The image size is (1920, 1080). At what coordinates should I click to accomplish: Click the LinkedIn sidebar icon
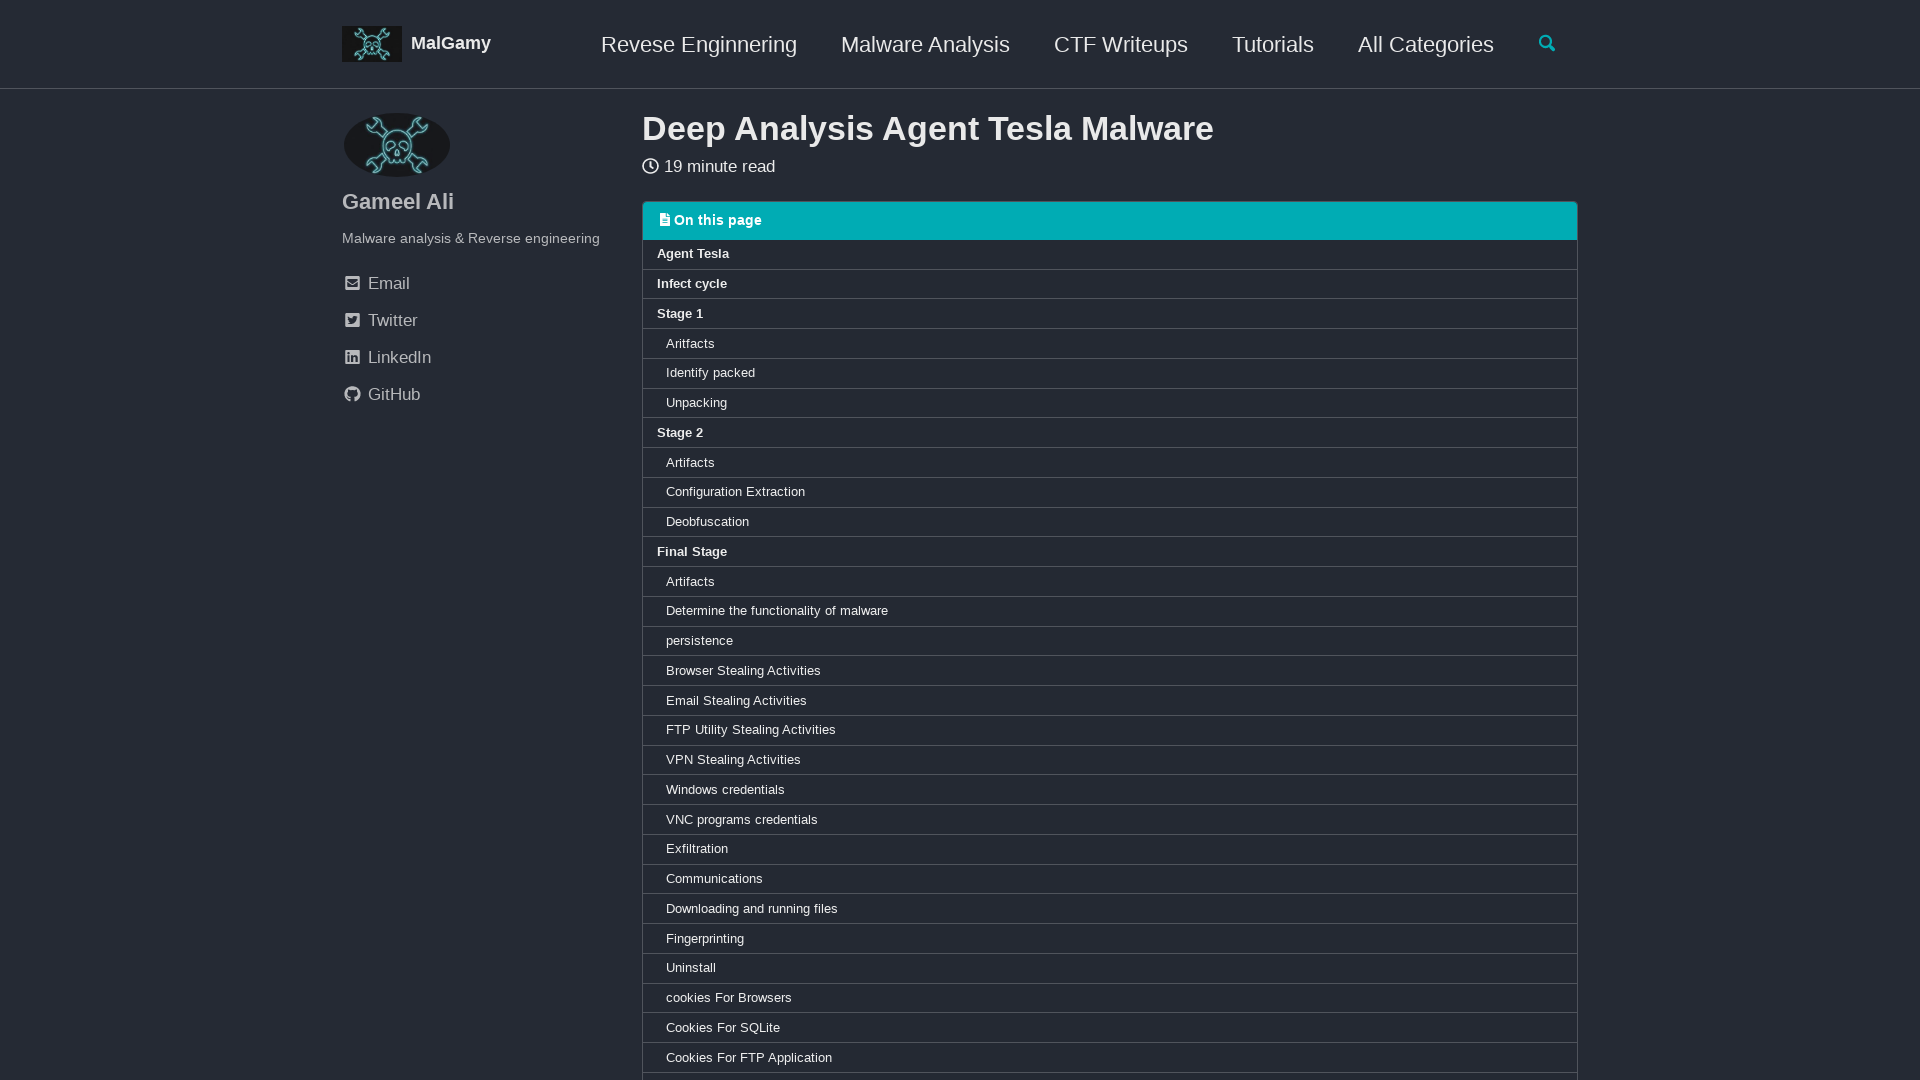[x=352, y=358]
